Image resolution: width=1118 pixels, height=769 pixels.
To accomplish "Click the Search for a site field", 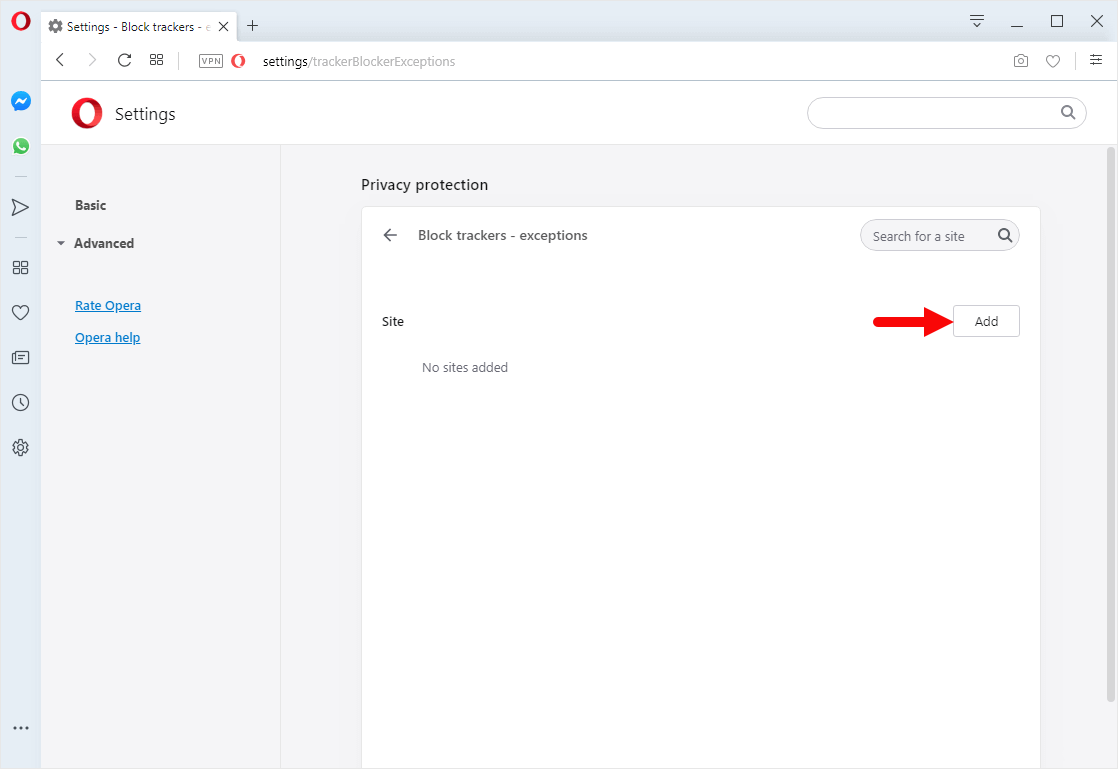I will pyautogui.click(x=940, y=235).
